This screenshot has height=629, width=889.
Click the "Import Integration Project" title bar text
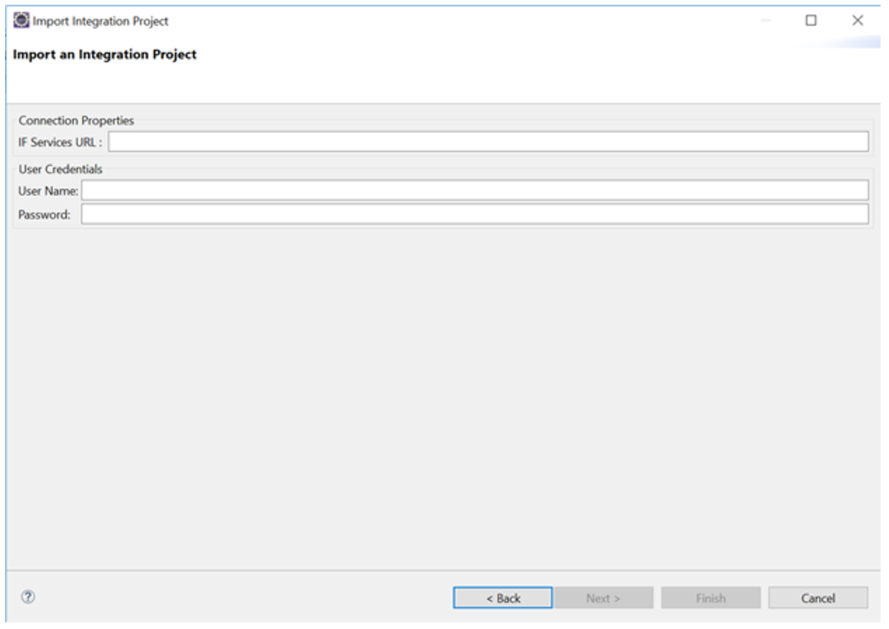click(100, 21)
